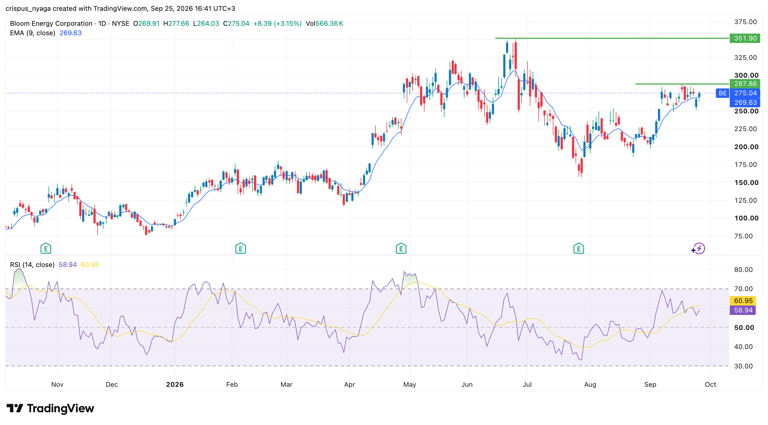Click the EMA (9, close) indicator legend

33,33
